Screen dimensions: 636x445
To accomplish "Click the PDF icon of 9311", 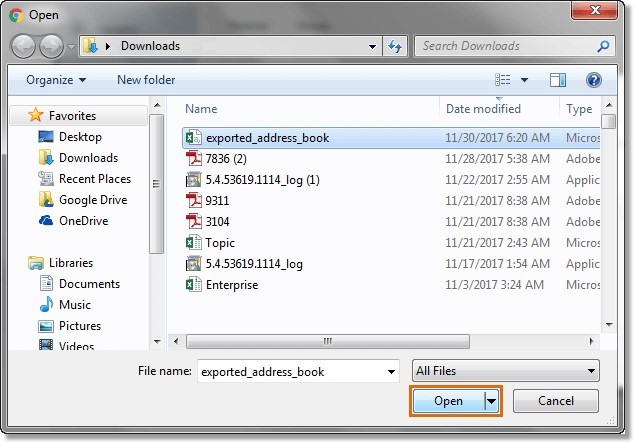I will click(x=193, y=200).
